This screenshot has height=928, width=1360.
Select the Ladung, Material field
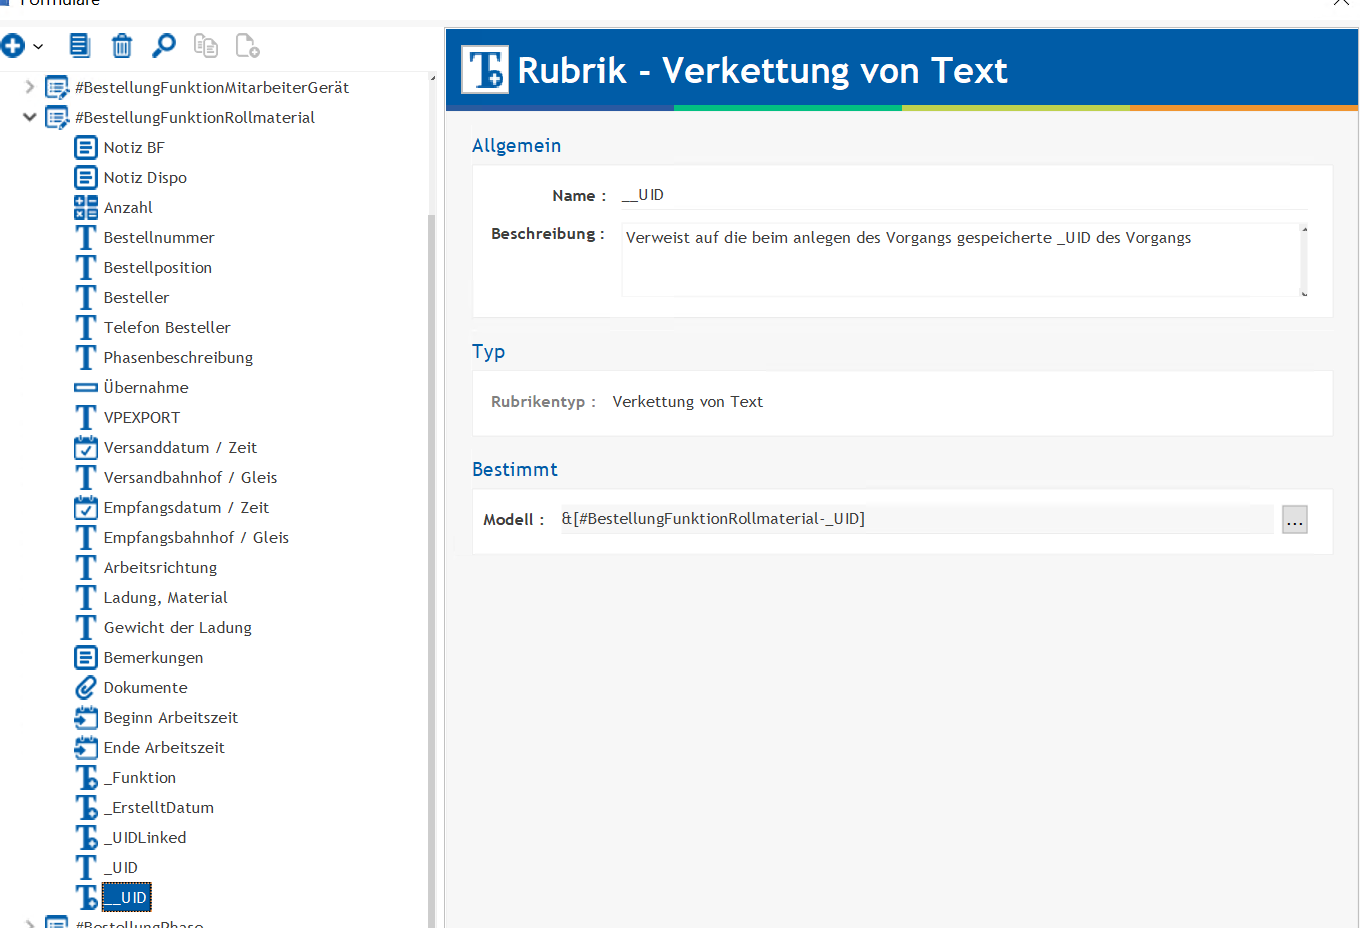pyautogui.click(x=165, y=598)
